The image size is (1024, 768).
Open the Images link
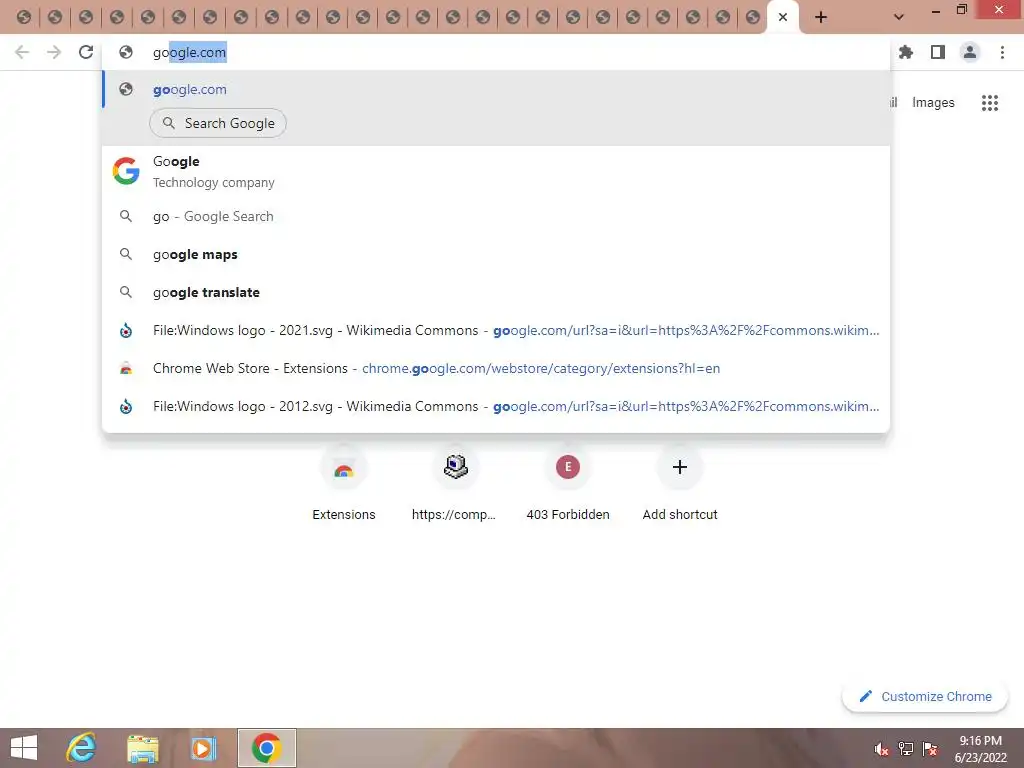(933, 103)
